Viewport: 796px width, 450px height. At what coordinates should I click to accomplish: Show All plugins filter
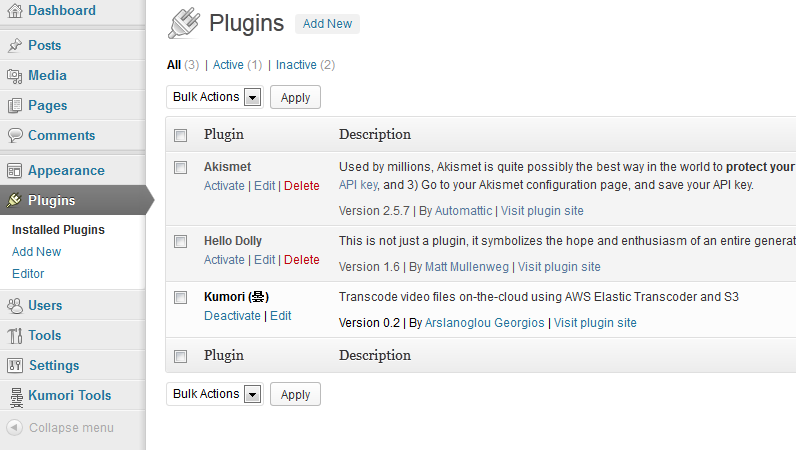174,65
